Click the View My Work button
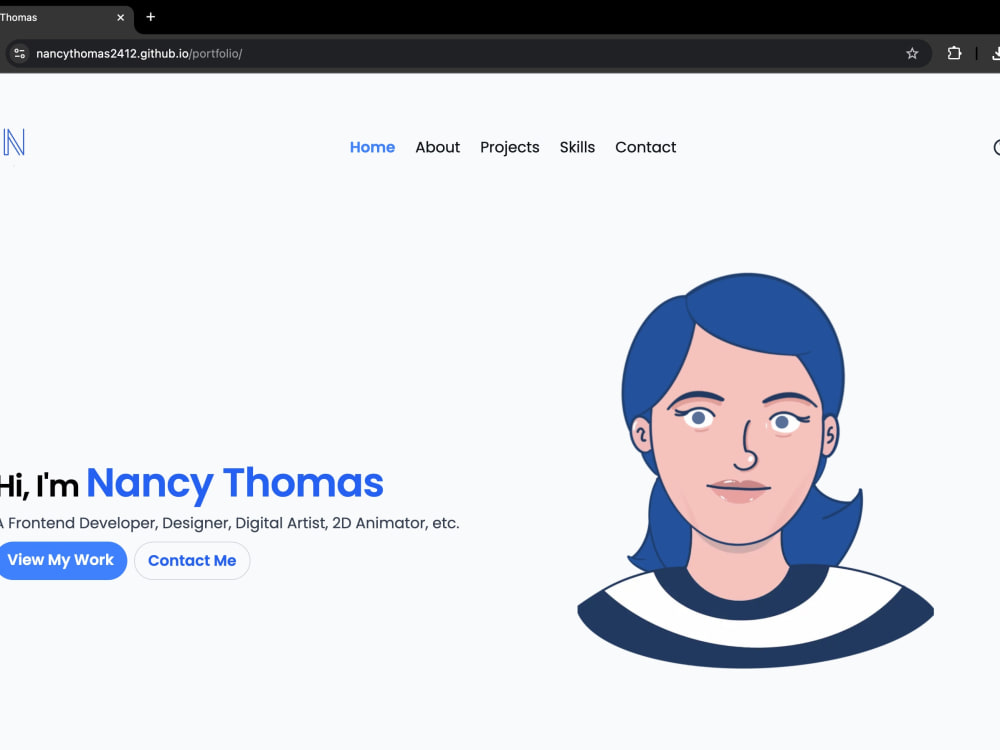The image size is (1000, 750). click(x=61, y=561)
